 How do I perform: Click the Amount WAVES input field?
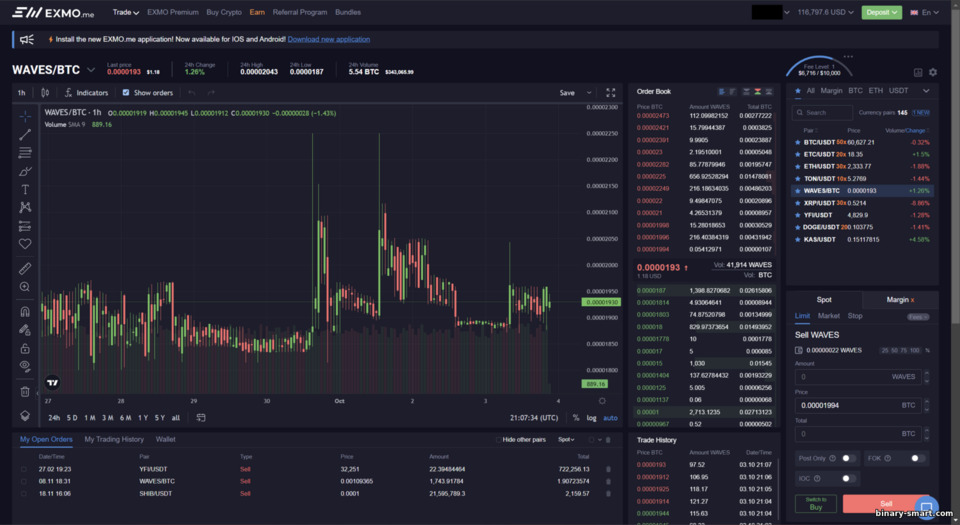tap(858, 377)
